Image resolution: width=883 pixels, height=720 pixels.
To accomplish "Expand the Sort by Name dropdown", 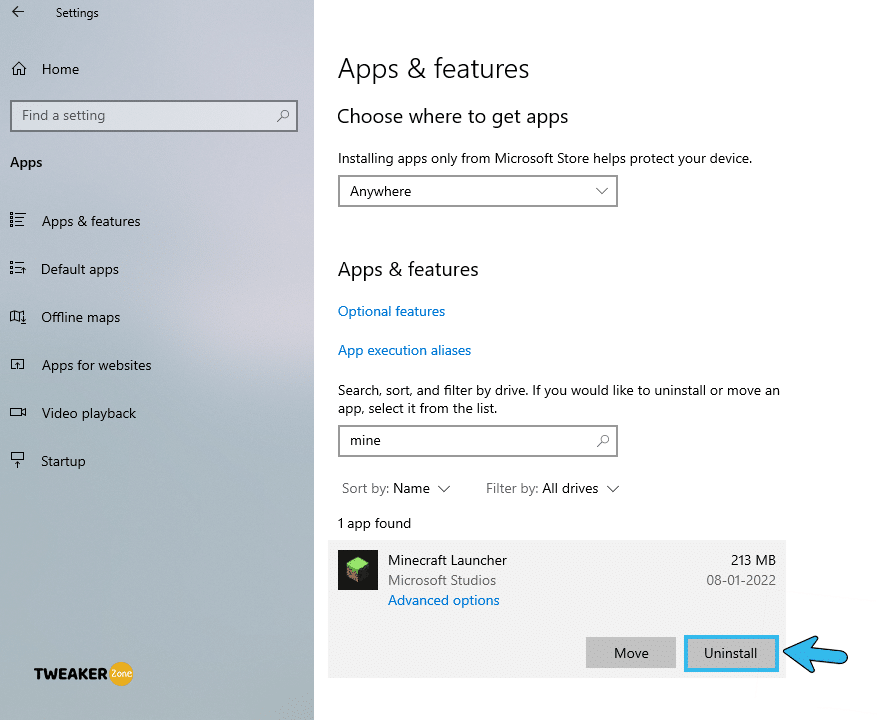I will (x=396, y=488).
